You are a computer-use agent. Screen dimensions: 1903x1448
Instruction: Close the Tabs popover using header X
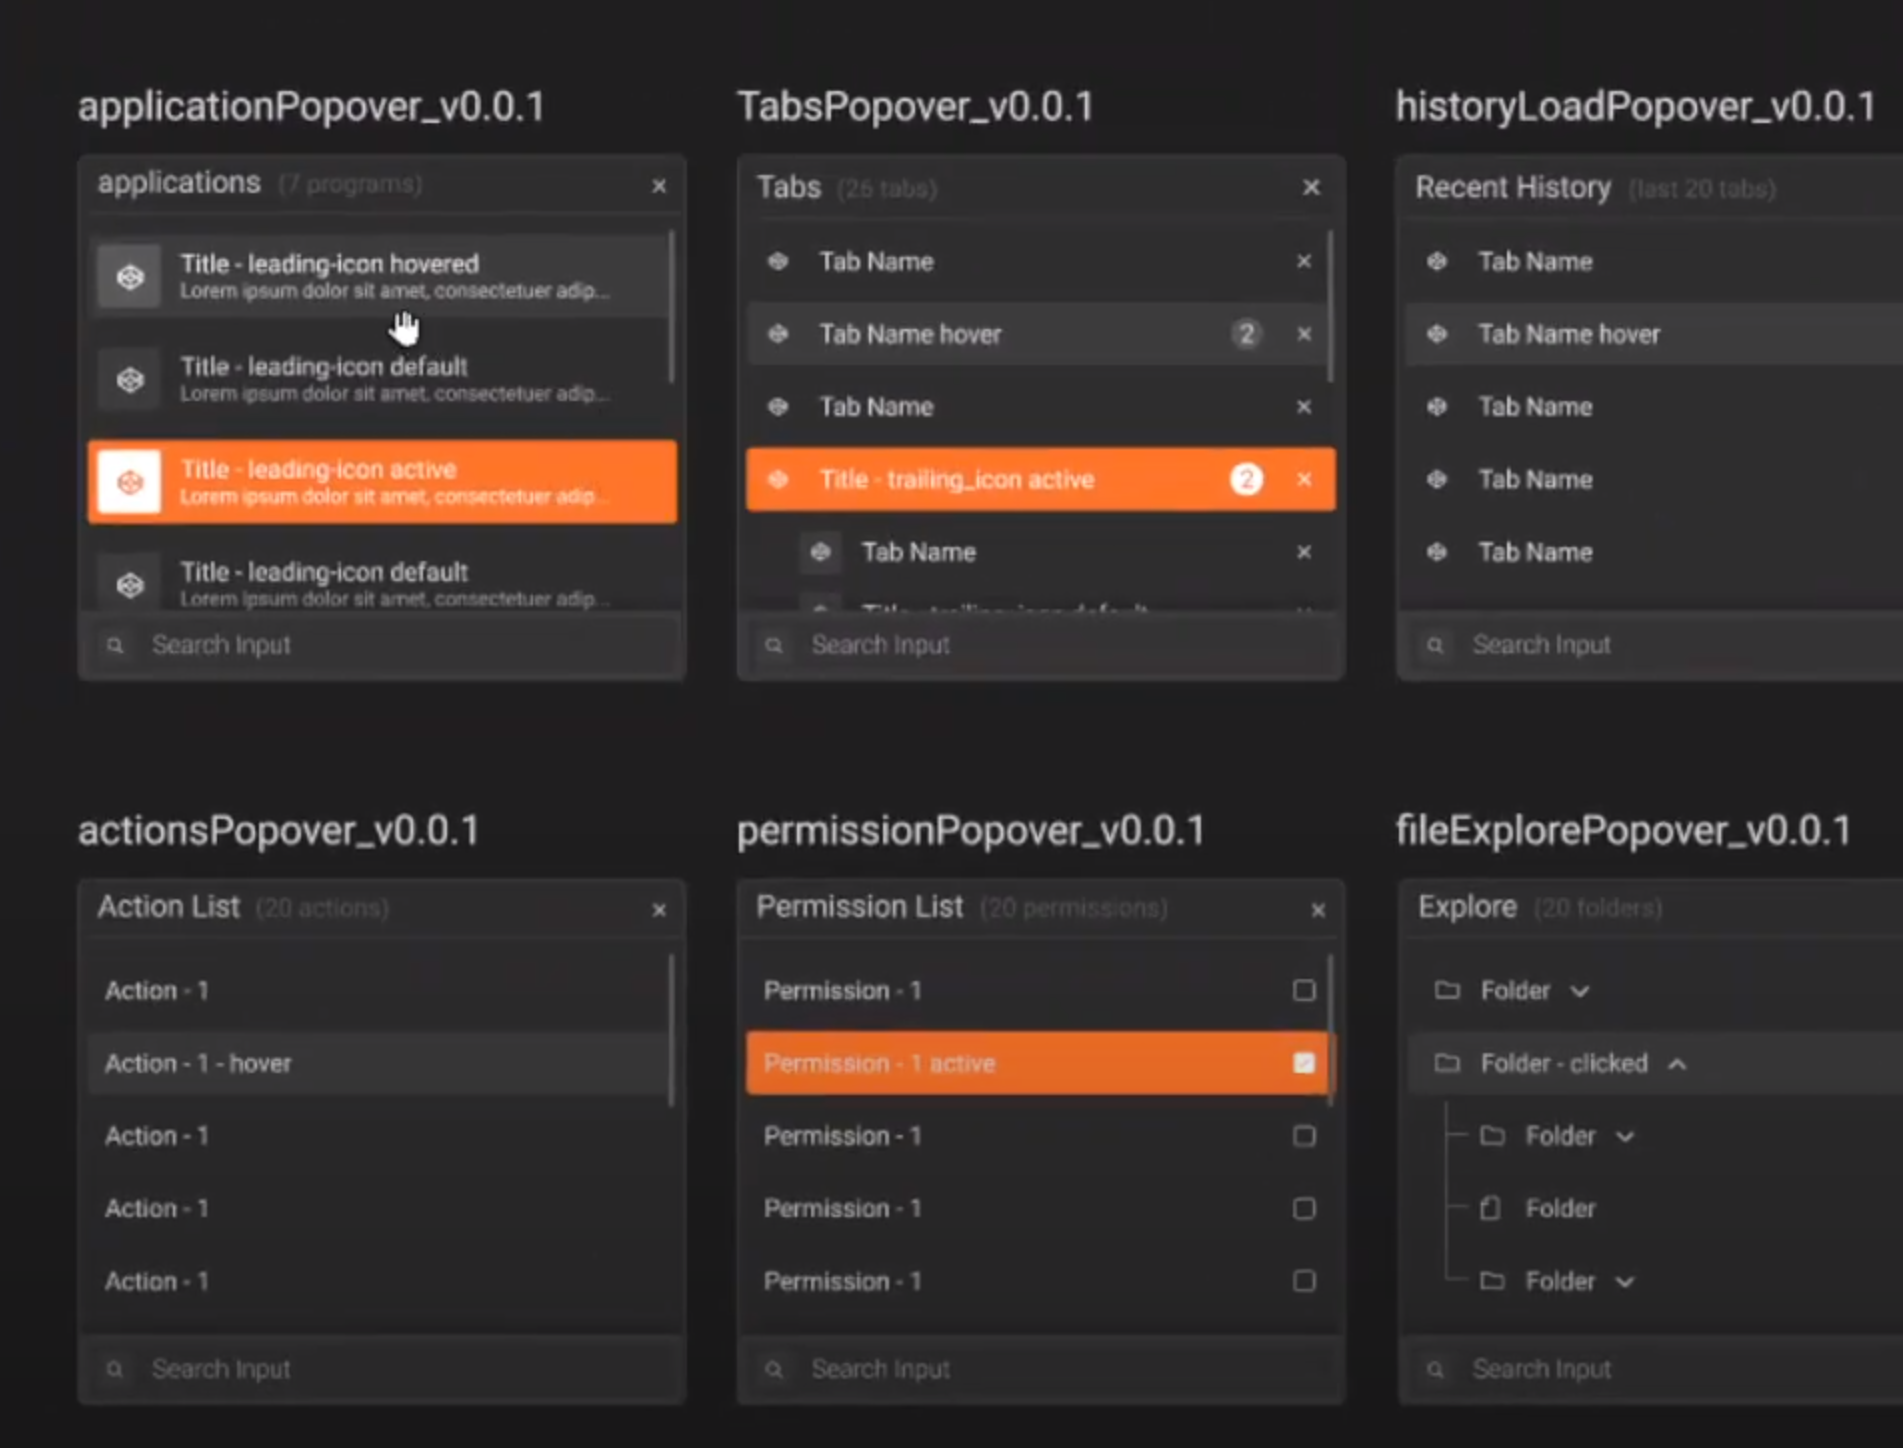point(1311,188)
